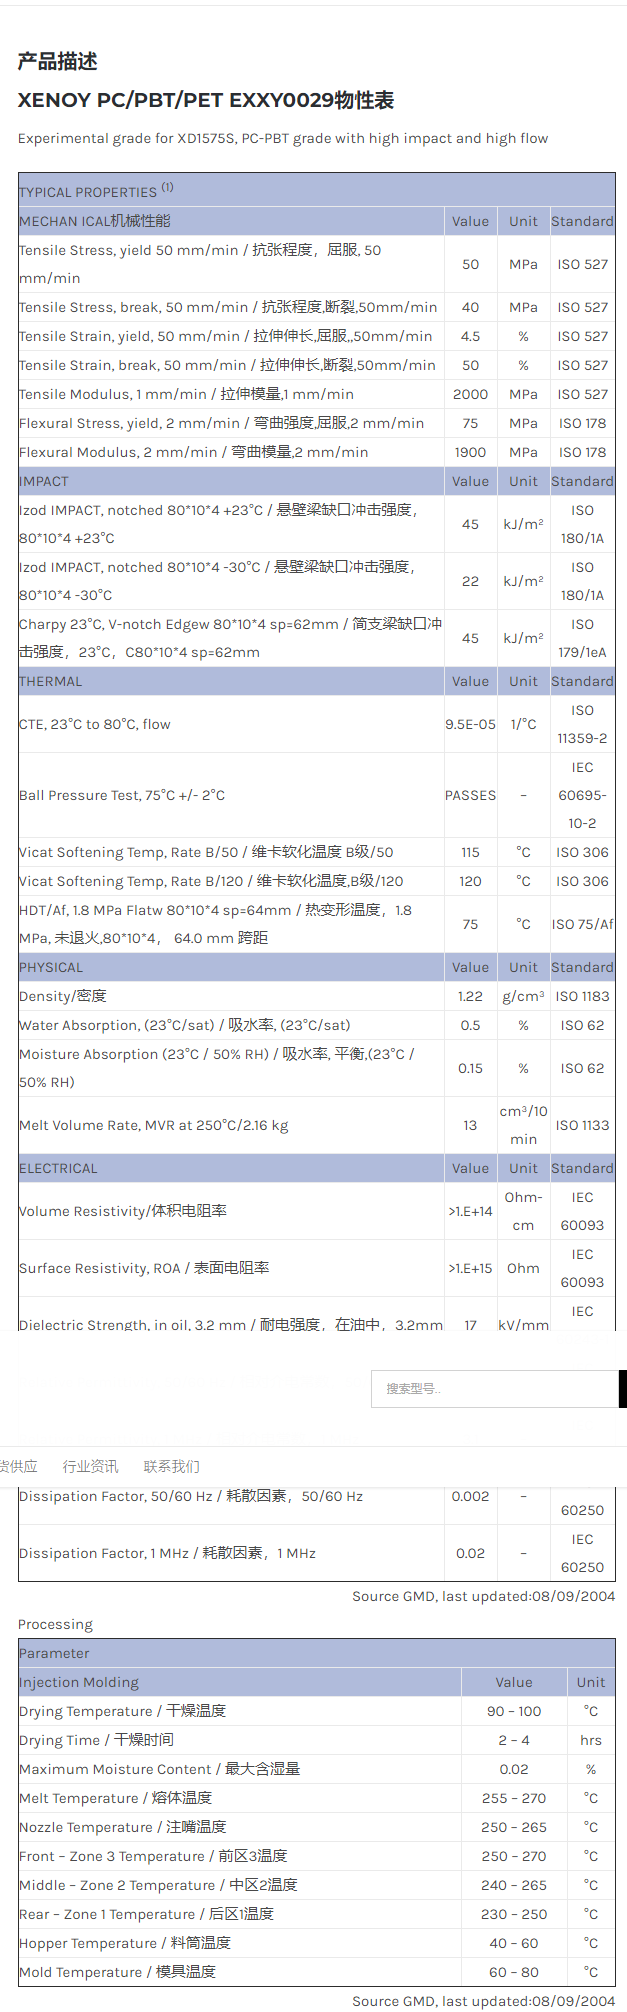
Task: Click the 搜索型号 search input field
Action: pos(494,1389)
